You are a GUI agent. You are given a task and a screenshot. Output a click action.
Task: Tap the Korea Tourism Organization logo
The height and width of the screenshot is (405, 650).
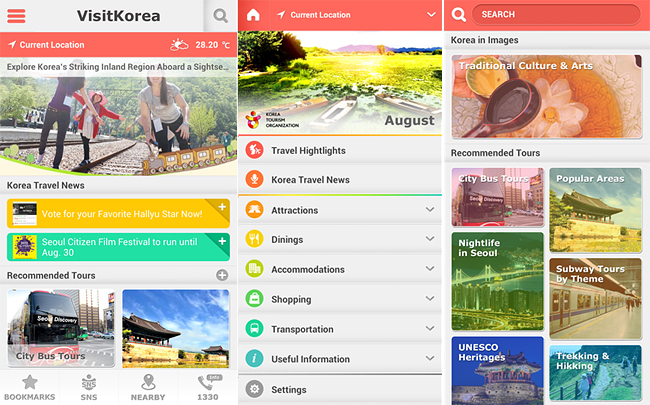point(272,119)
